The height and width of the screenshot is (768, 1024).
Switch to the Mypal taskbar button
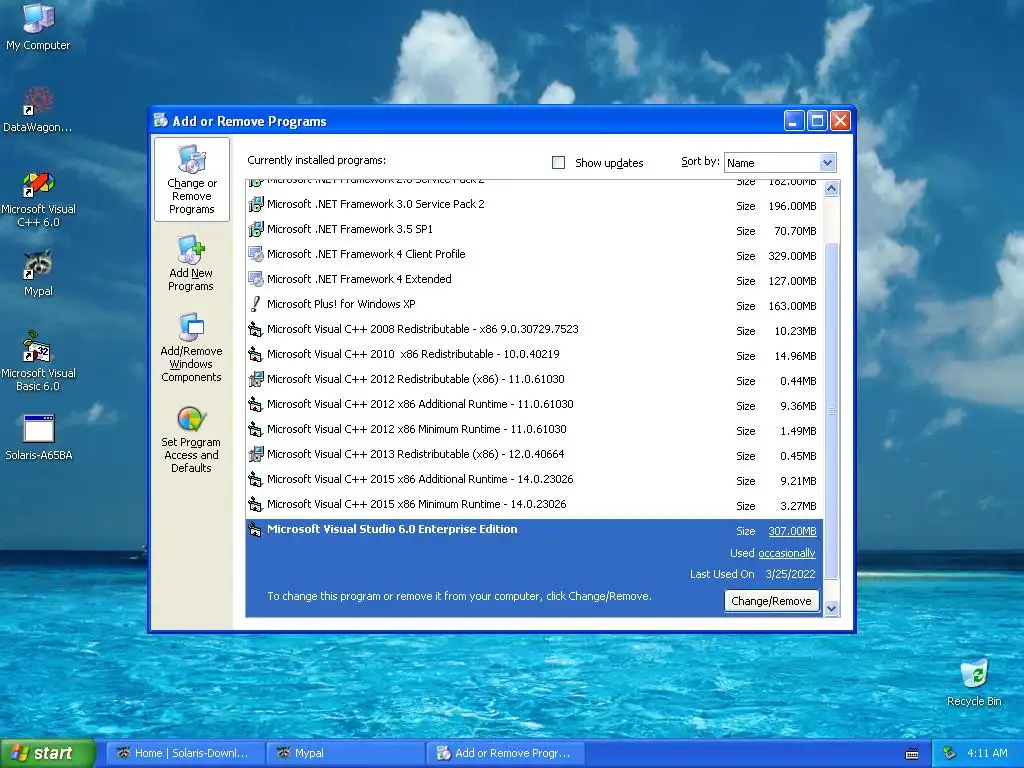345,754
